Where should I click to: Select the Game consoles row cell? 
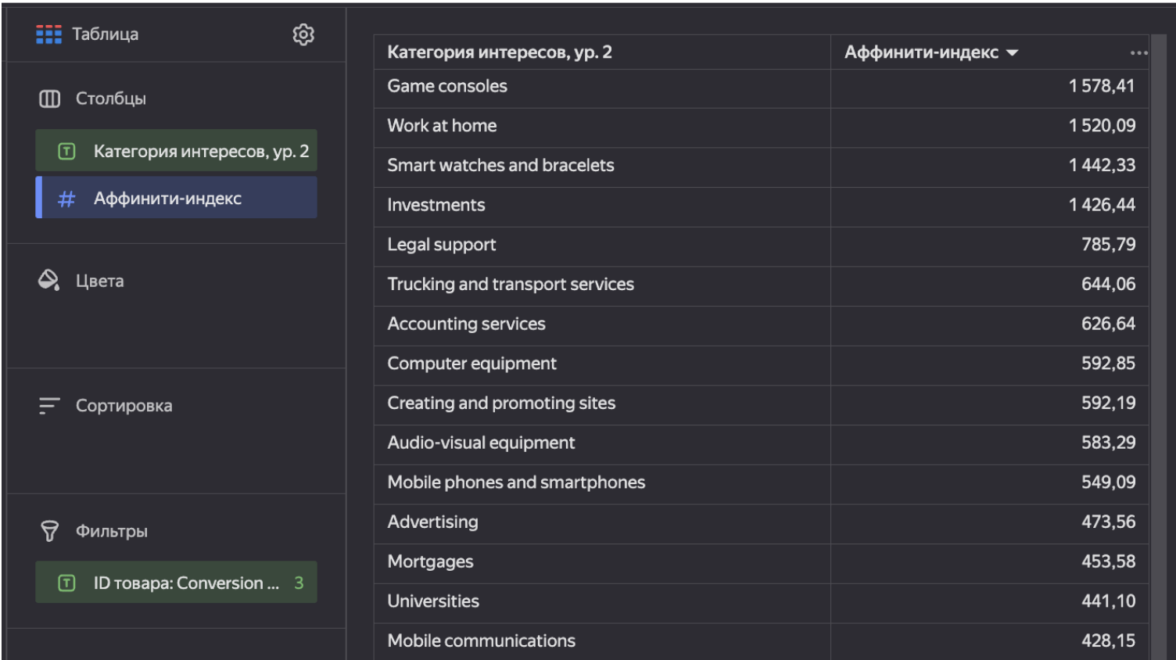447,87
